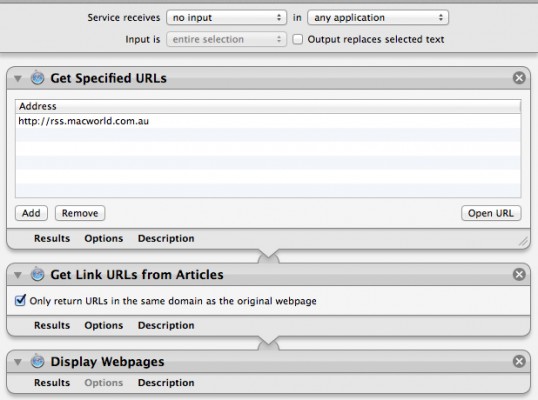The image size is (538, 400).
Task: Show Options for Get Specified URLs
Action: click(104, 238)
